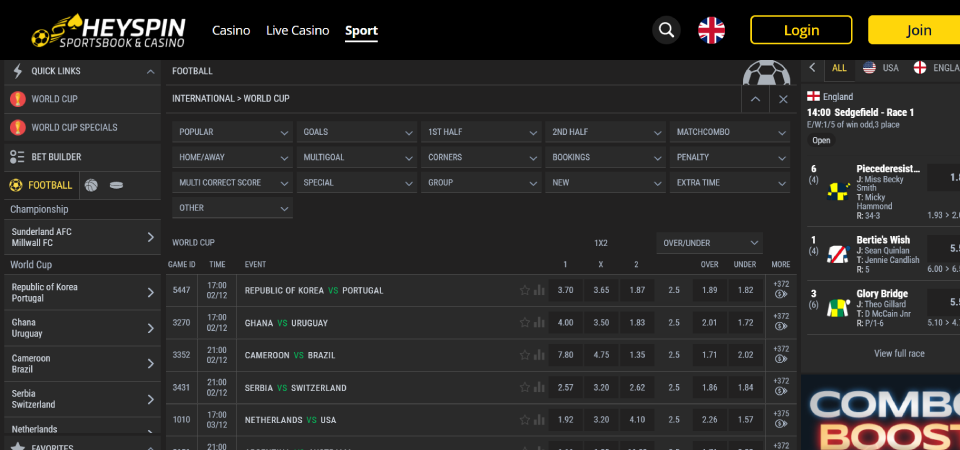Go back with racing tabs left arrow
Screen dimensions: 960x450
[x=812, y=67]
